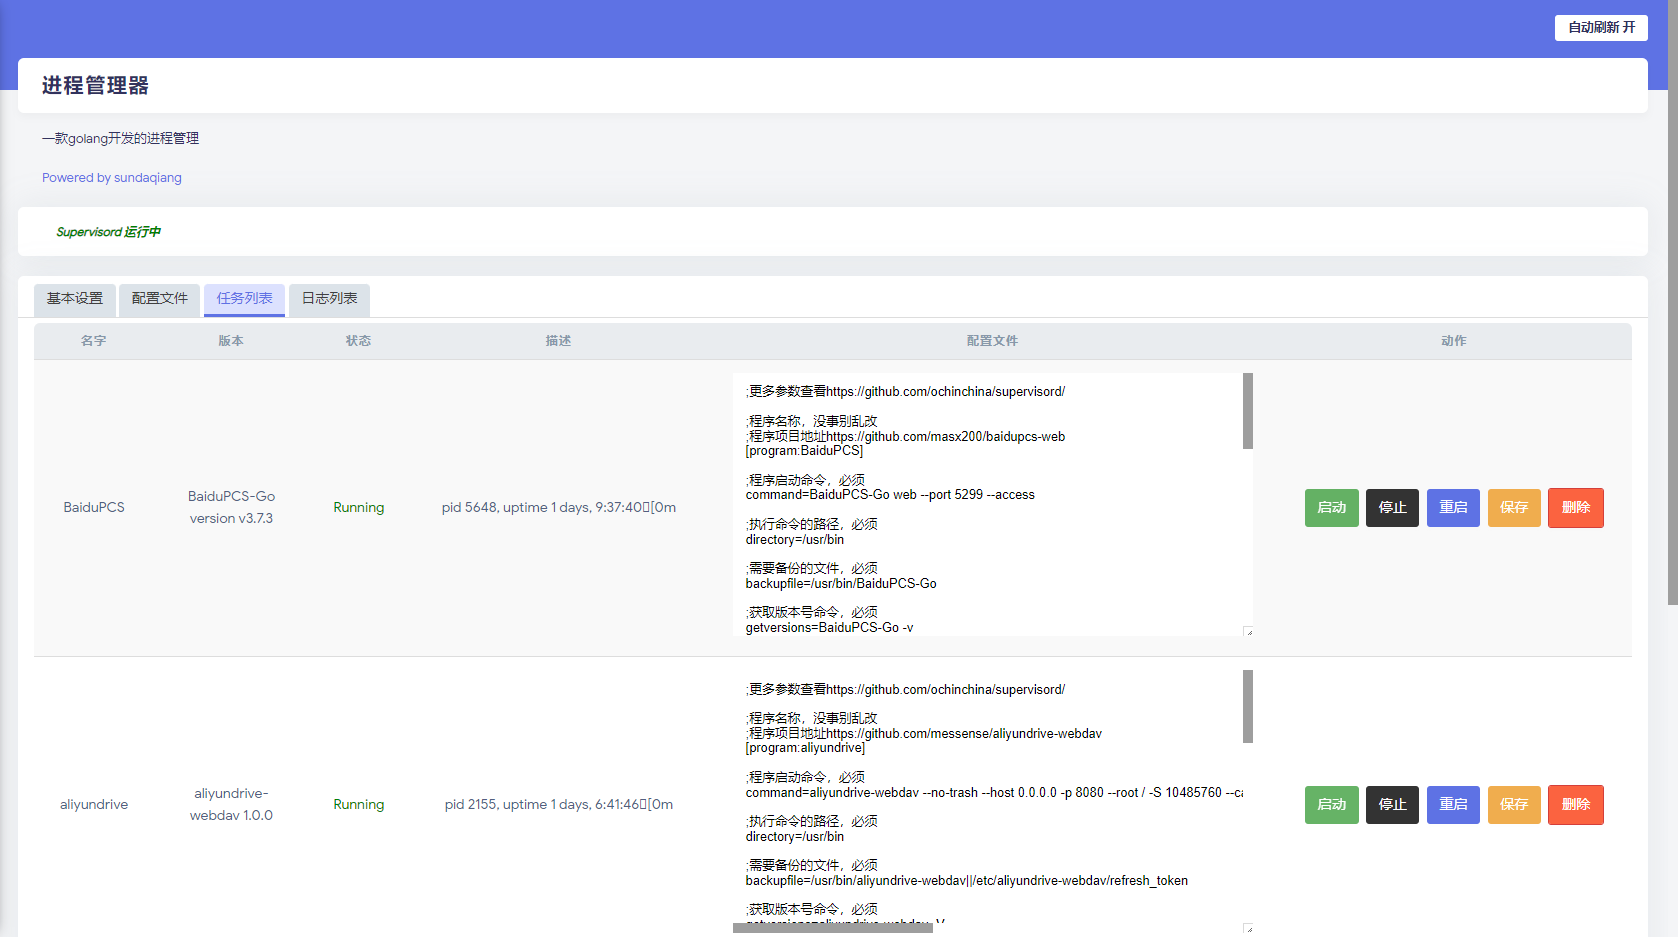
Task: Switch to the 基本设置 tab
Action: pyautogui.click(x=75, y=299)
